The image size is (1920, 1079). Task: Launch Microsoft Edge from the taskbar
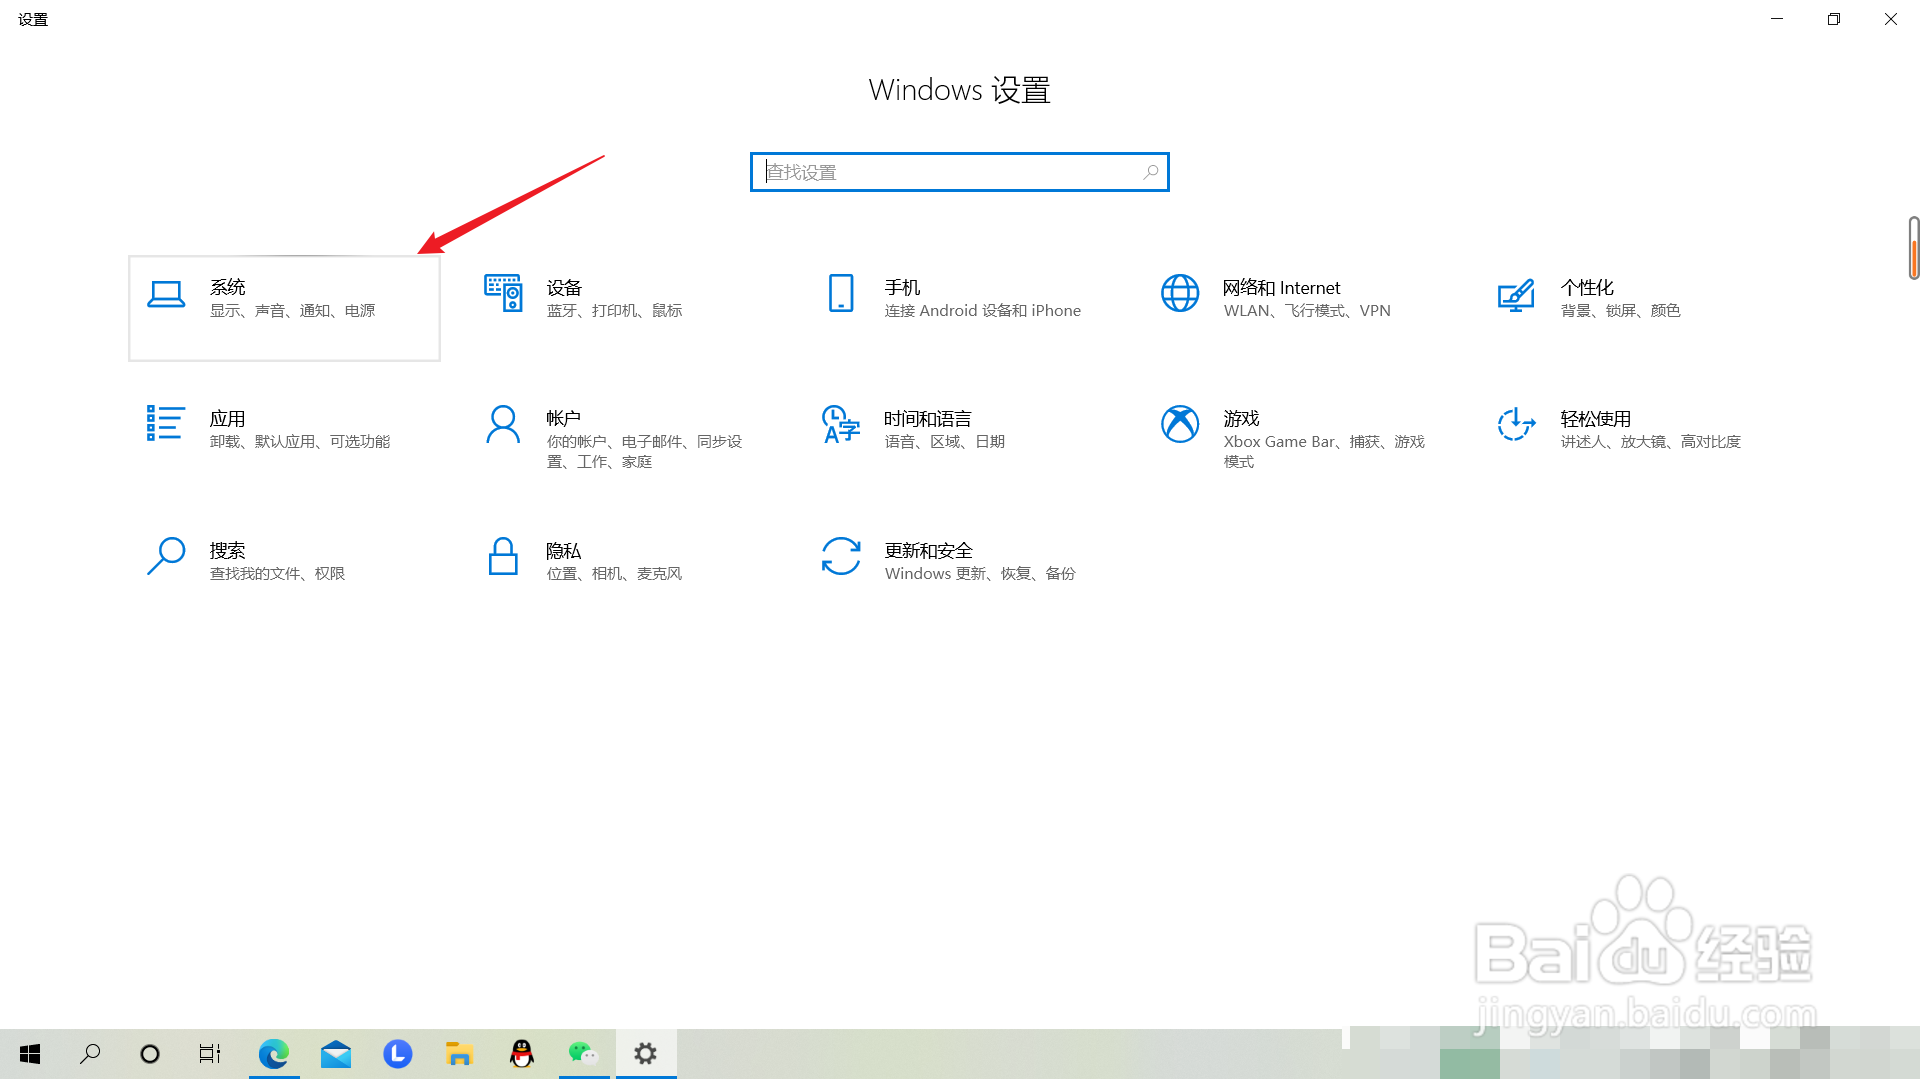pos(273,1053)
